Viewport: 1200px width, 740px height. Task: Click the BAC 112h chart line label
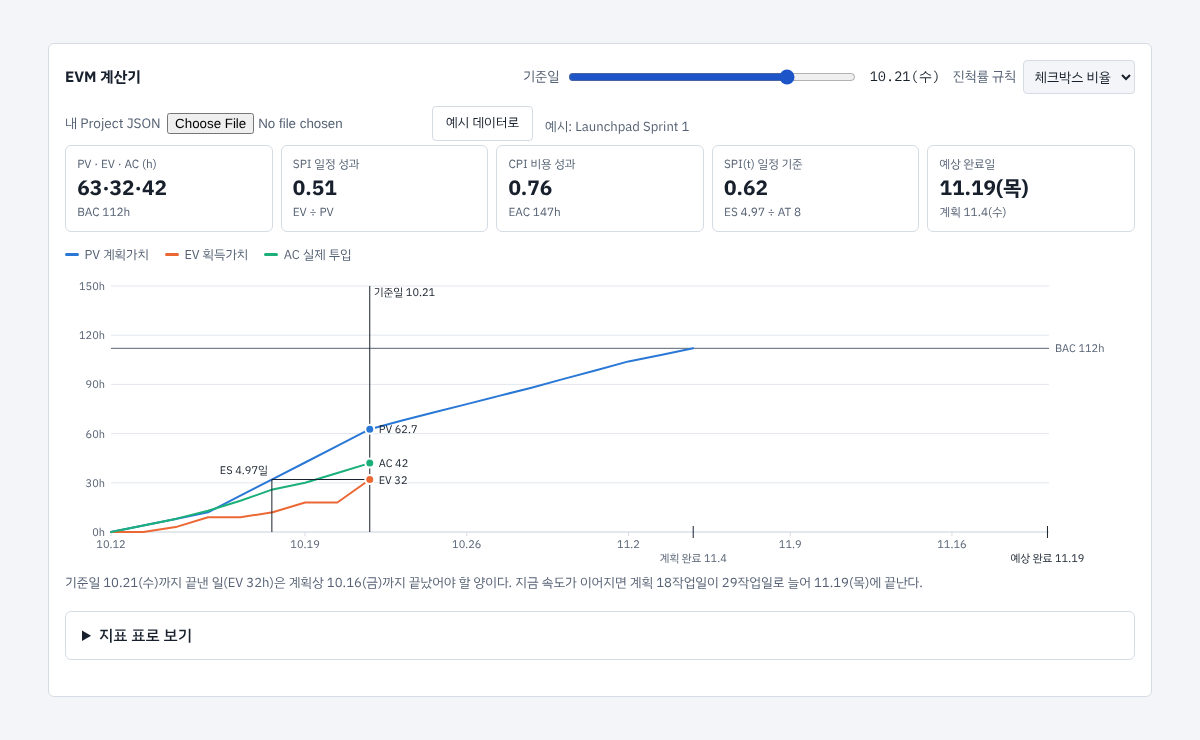(x=1080, y=348)
